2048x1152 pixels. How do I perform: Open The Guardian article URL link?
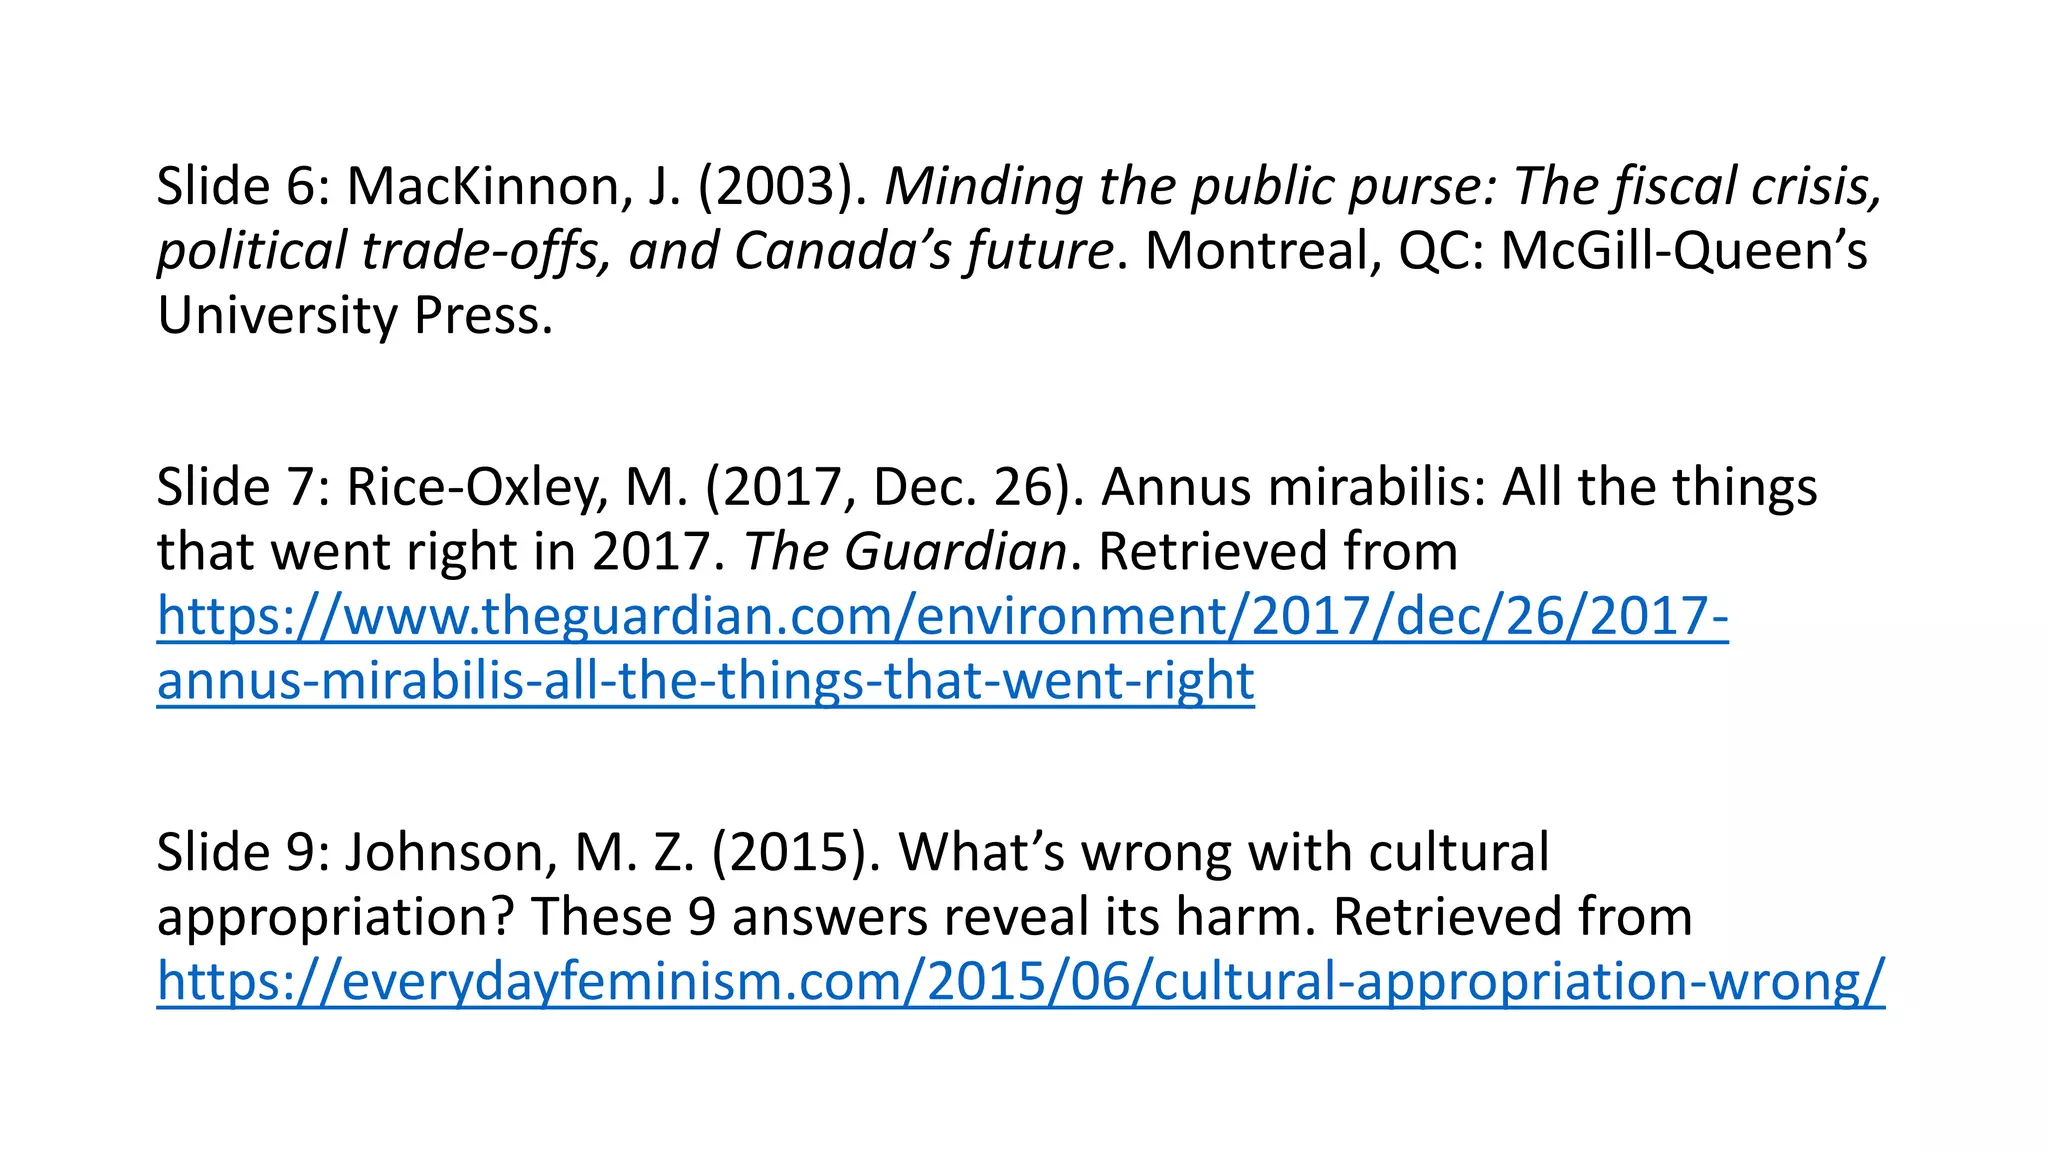pos(940,617)
